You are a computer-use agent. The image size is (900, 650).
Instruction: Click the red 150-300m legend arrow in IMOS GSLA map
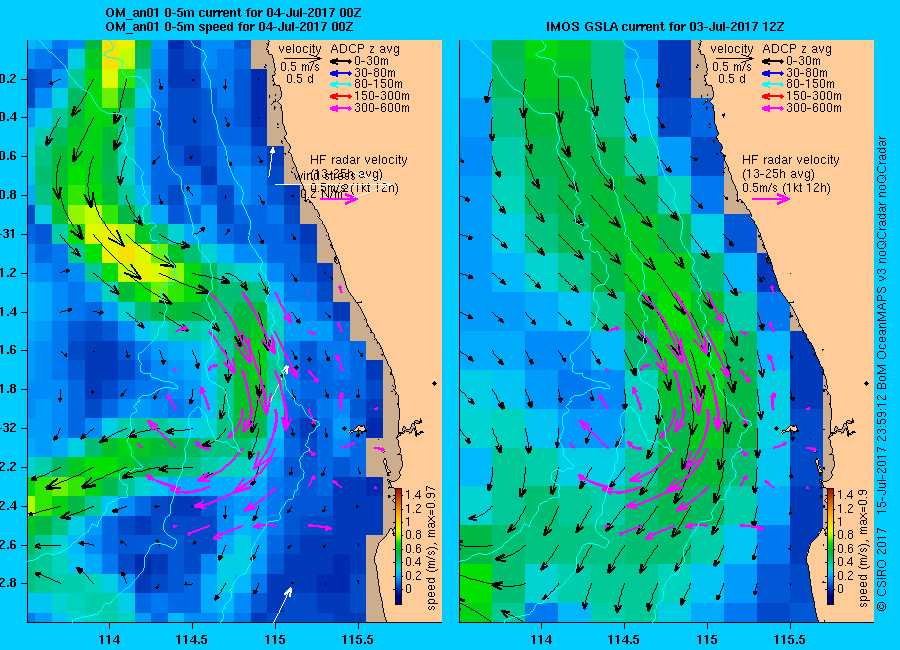[x=772, y=96]
